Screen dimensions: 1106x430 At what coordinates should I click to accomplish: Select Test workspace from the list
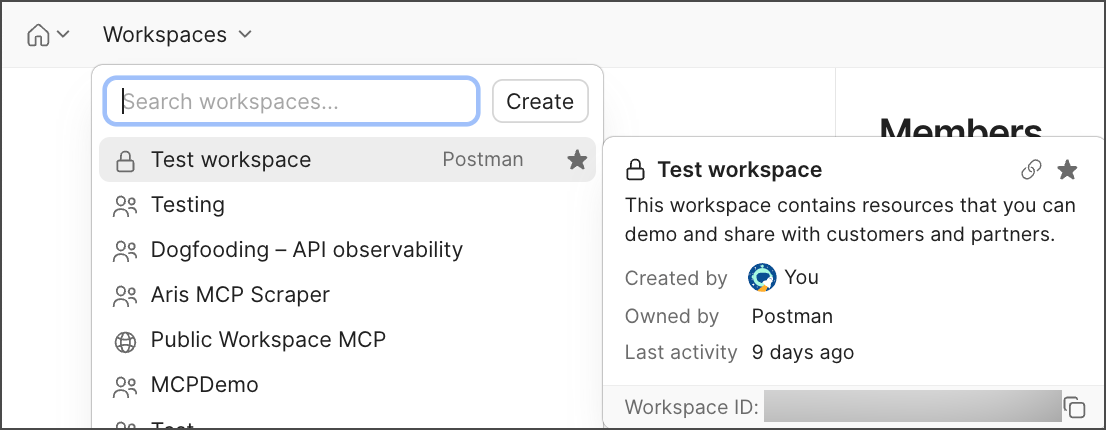point(231,160)
